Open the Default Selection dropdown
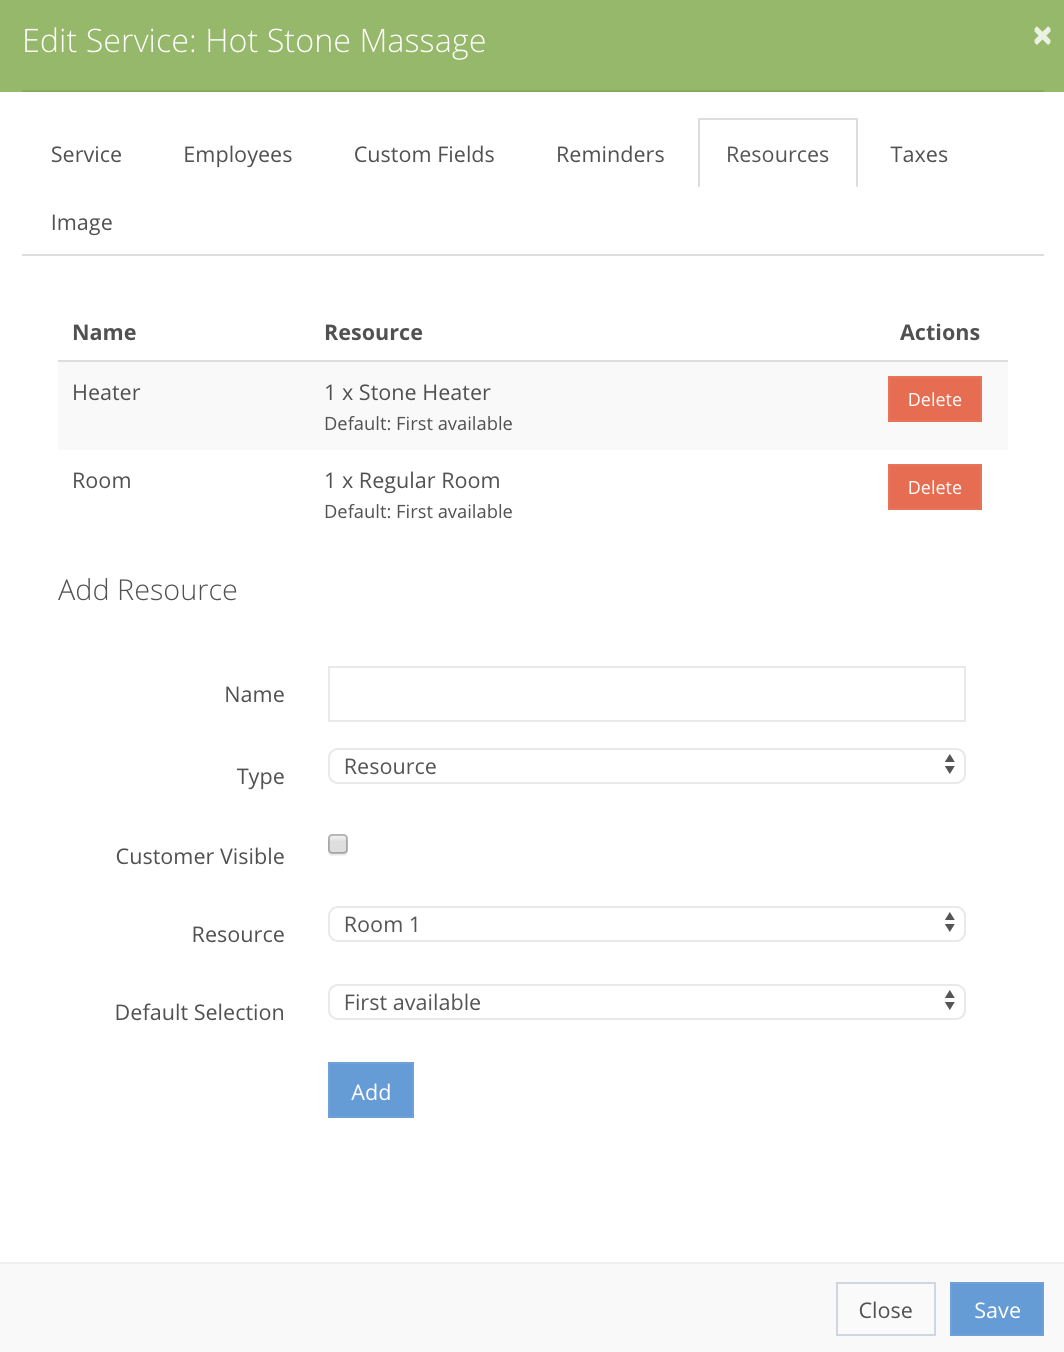The height and width of the screenshot is (1352, 1064). (646, 1002)
